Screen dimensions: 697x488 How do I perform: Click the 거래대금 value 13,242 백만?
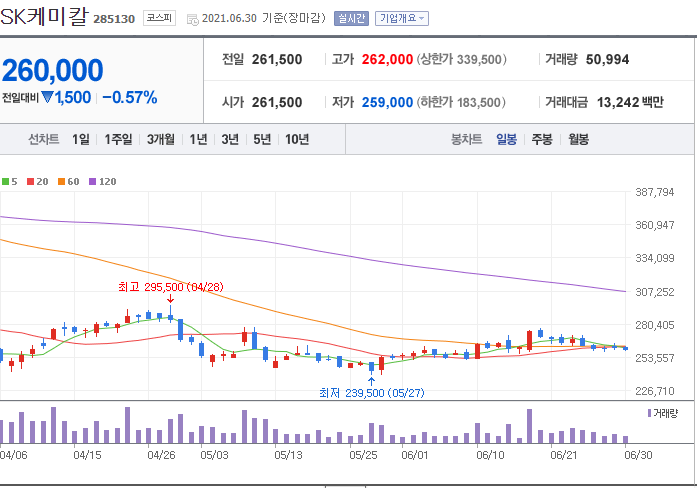click(630, 103)
